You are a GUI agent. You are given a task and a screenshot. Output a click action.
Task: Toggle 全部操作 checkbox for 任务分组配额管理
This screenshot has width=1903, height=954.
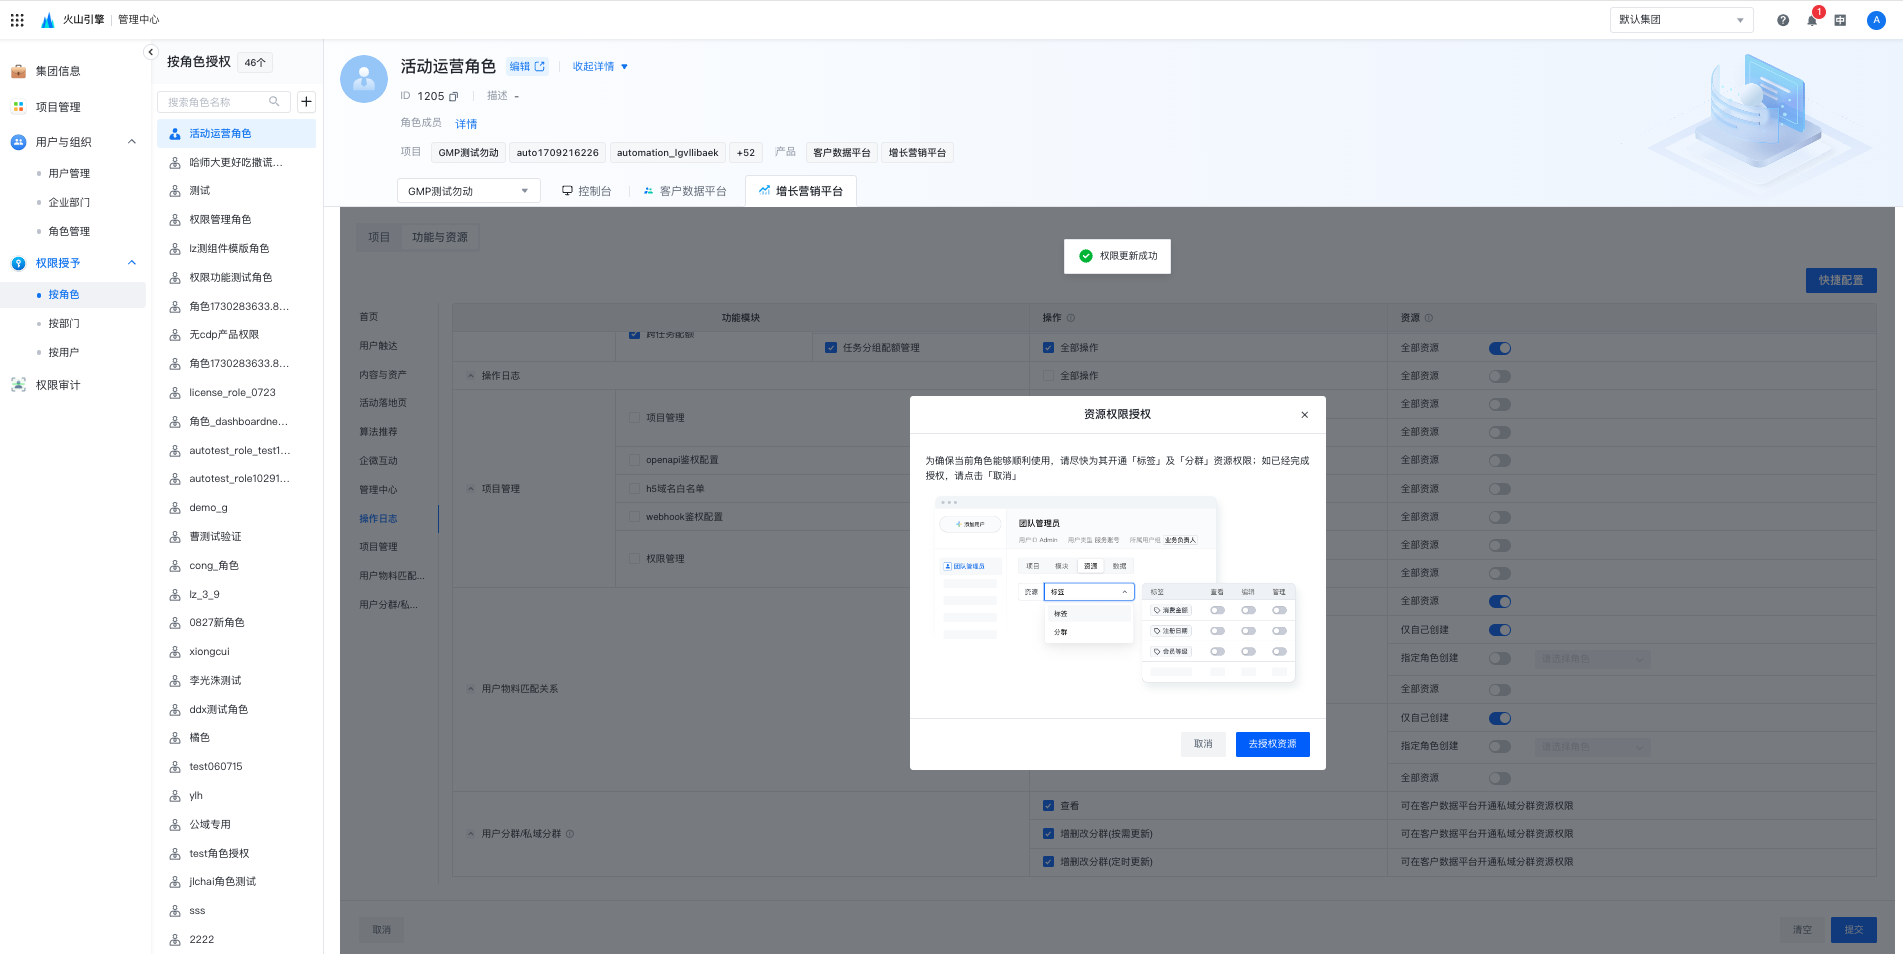pyautogui.click(x=1048, y=348)
